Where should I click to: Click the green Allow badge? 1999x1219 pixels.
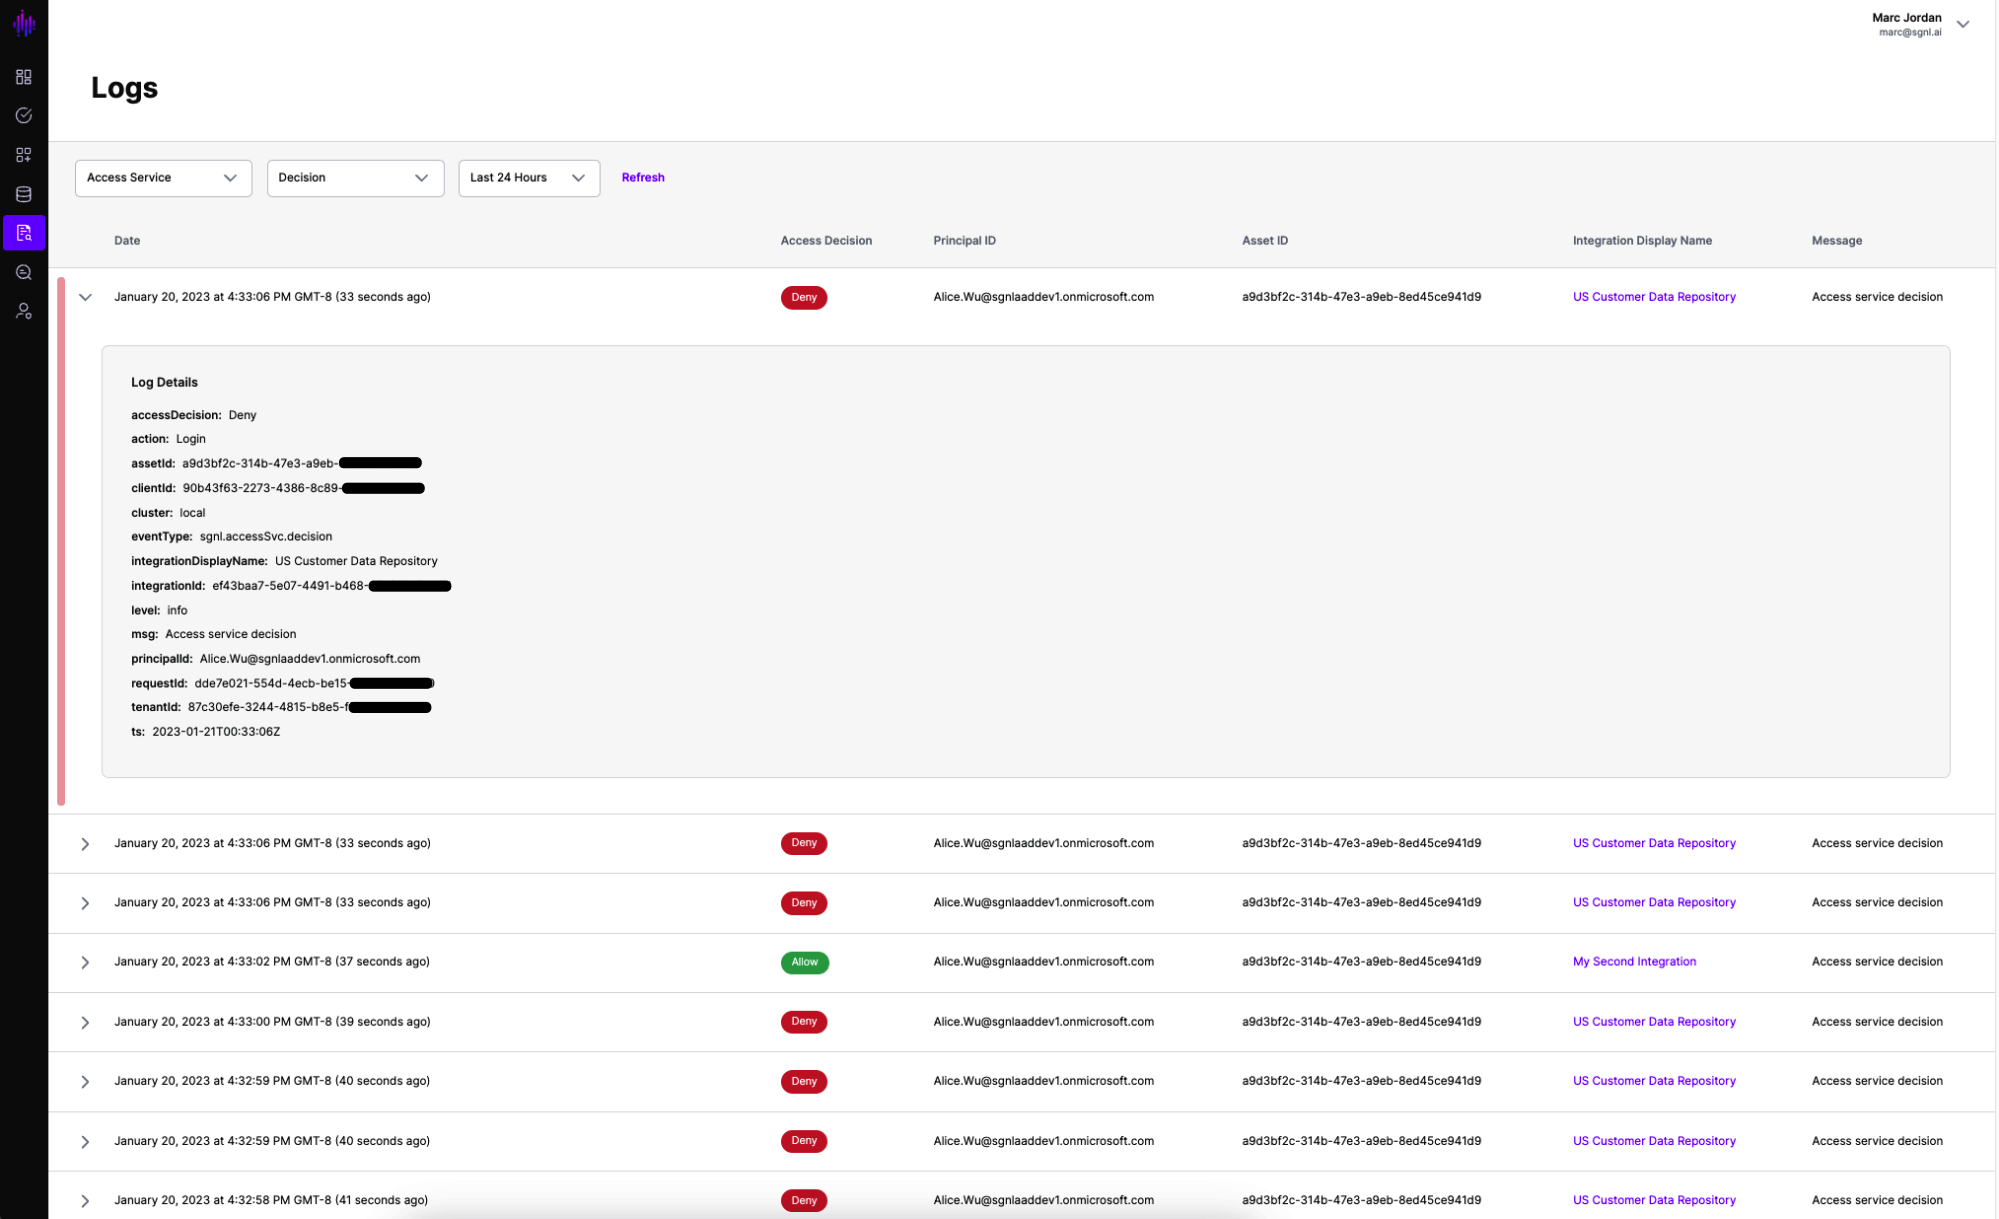click(x=804, y=962)
